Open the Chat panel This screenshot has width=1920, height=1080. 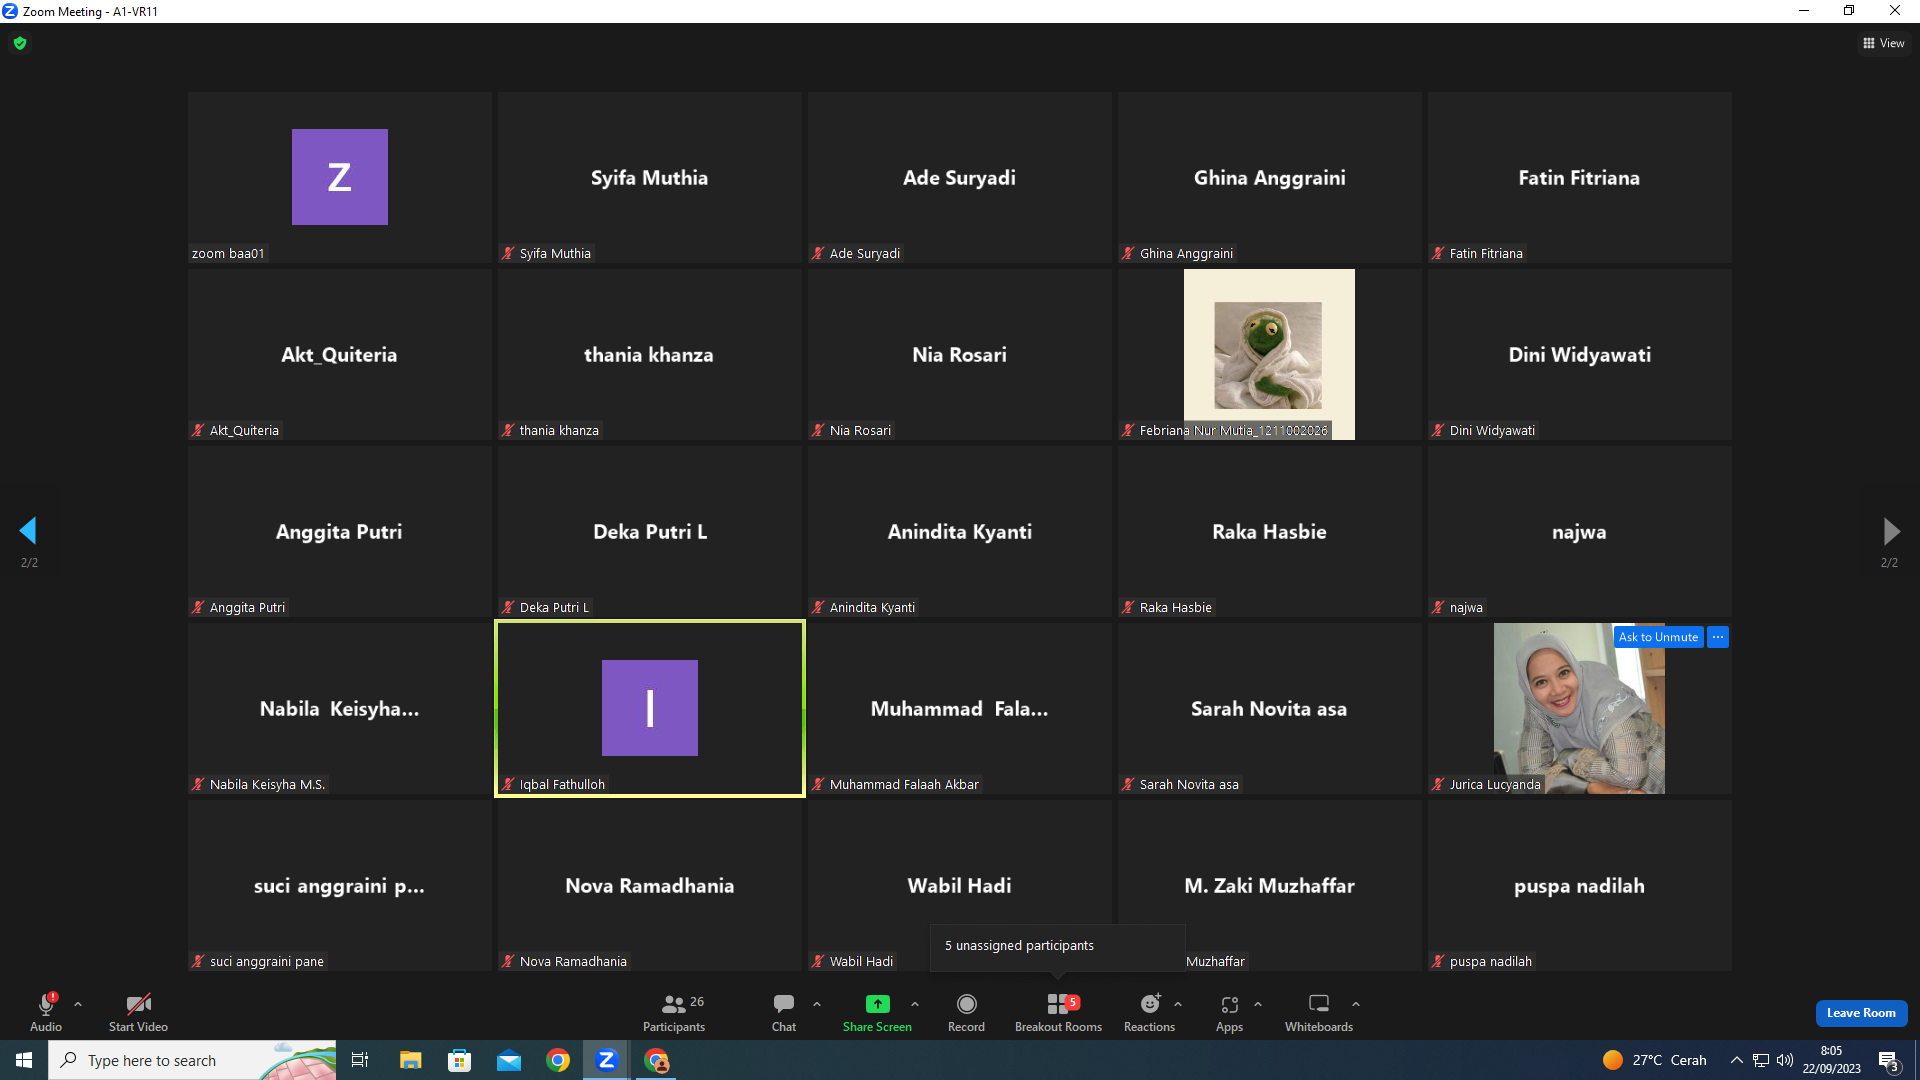784,1012
